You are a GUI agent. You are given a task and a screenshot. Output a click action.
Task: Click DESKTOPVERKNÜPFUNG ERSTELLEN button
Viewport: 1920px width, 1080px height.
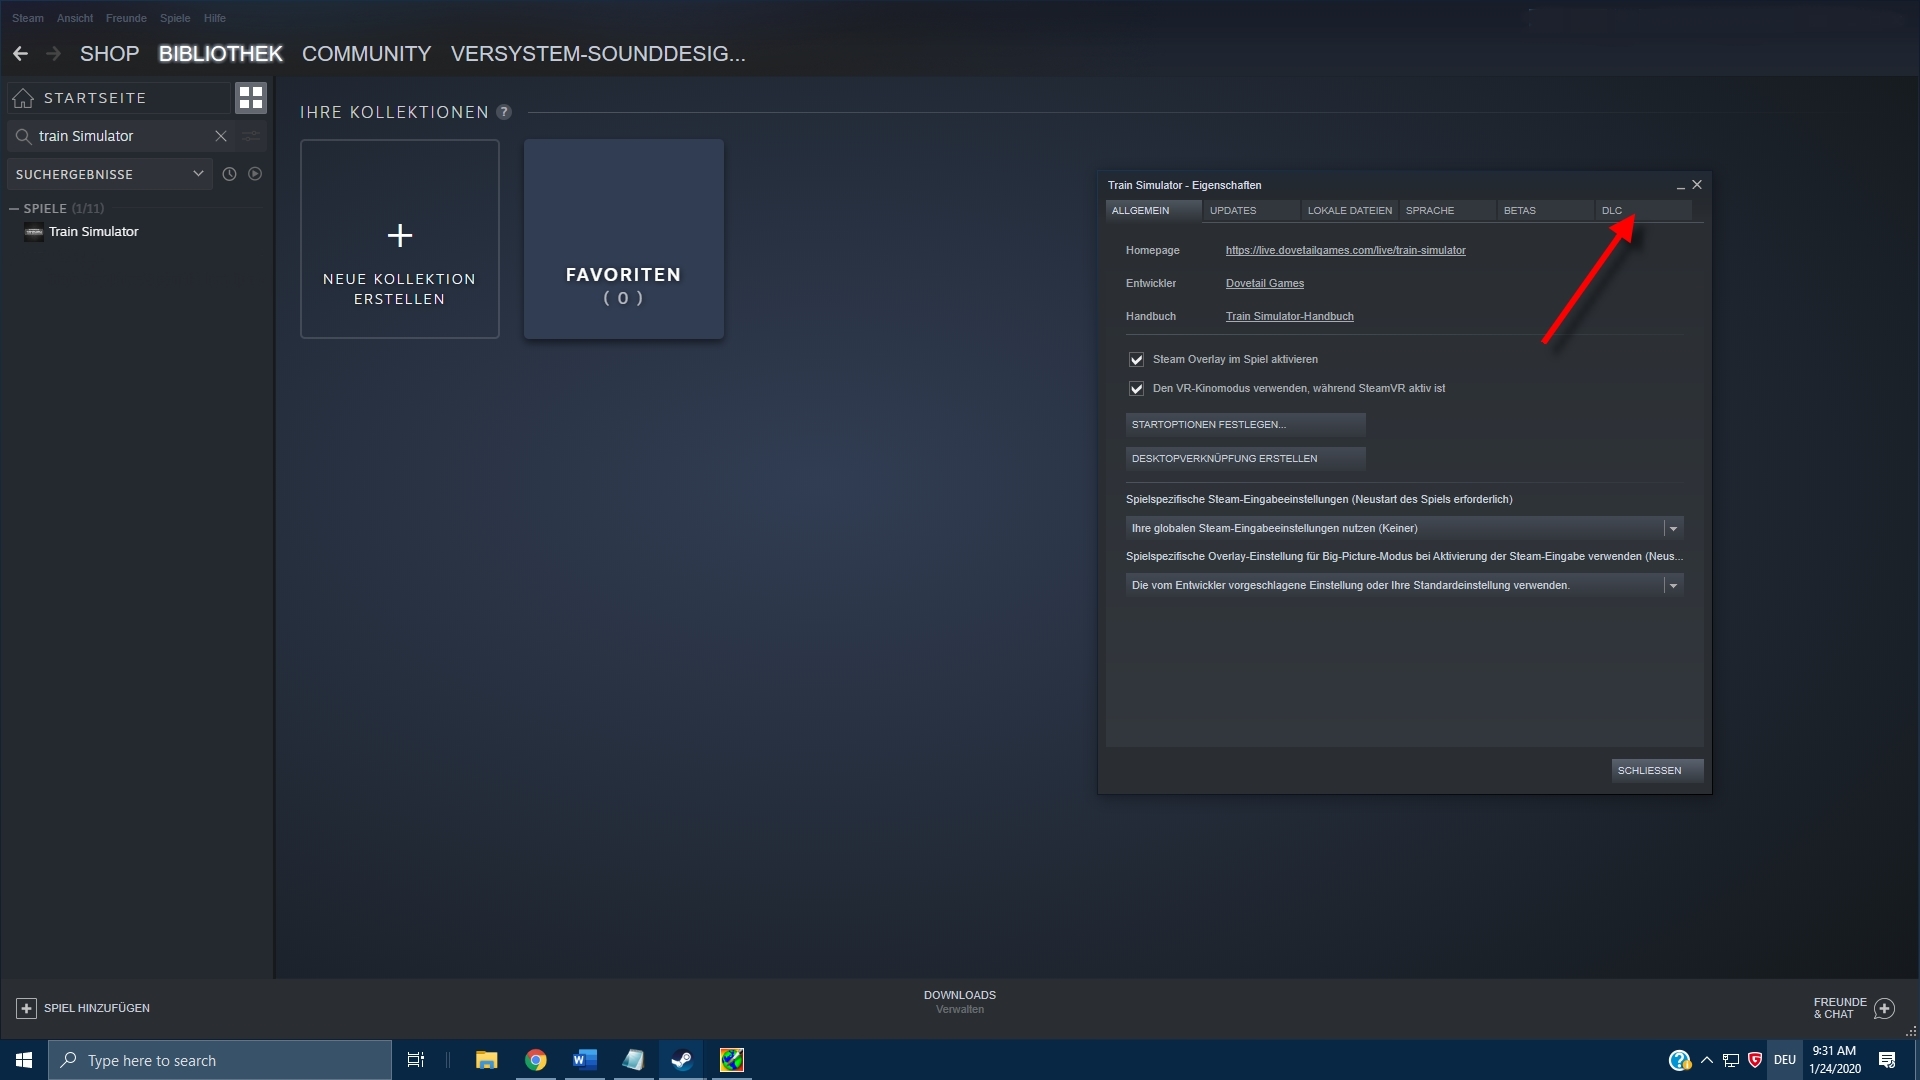coord(1245,459)
